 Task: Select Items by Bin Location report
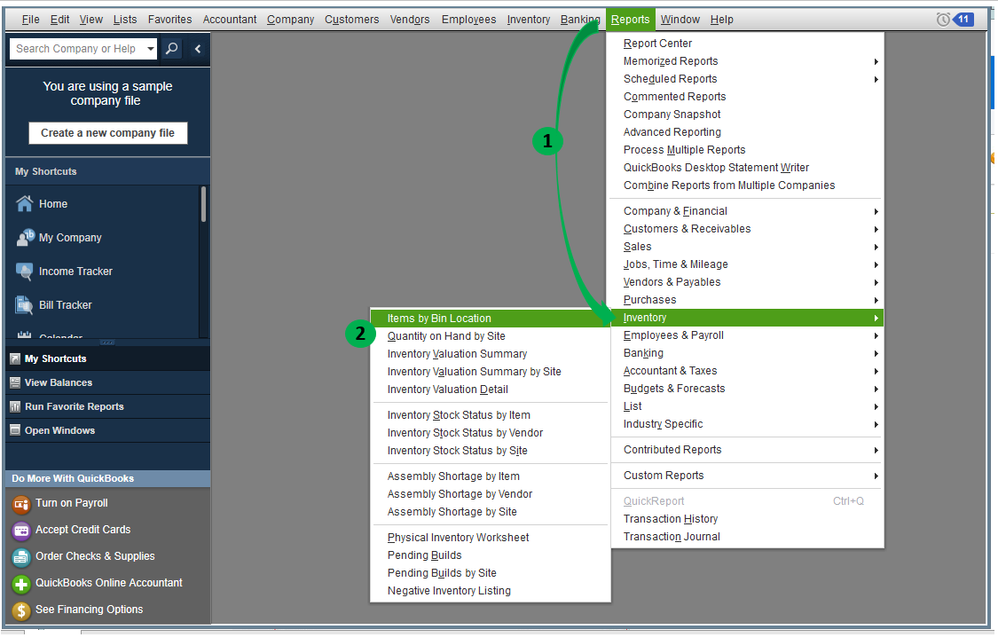pos(490,318)
